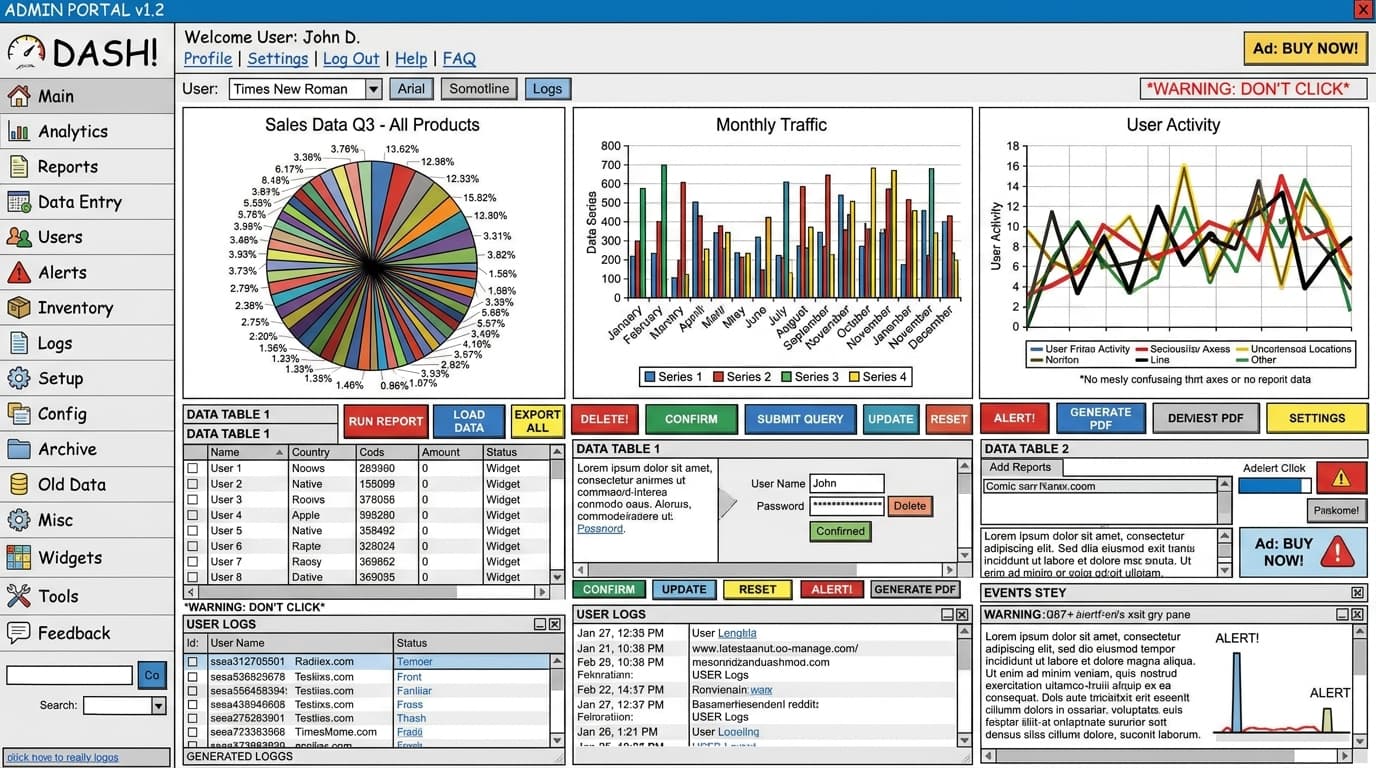
Task: Open the Times New Roman font dropdown
Action: click(373, 89)
